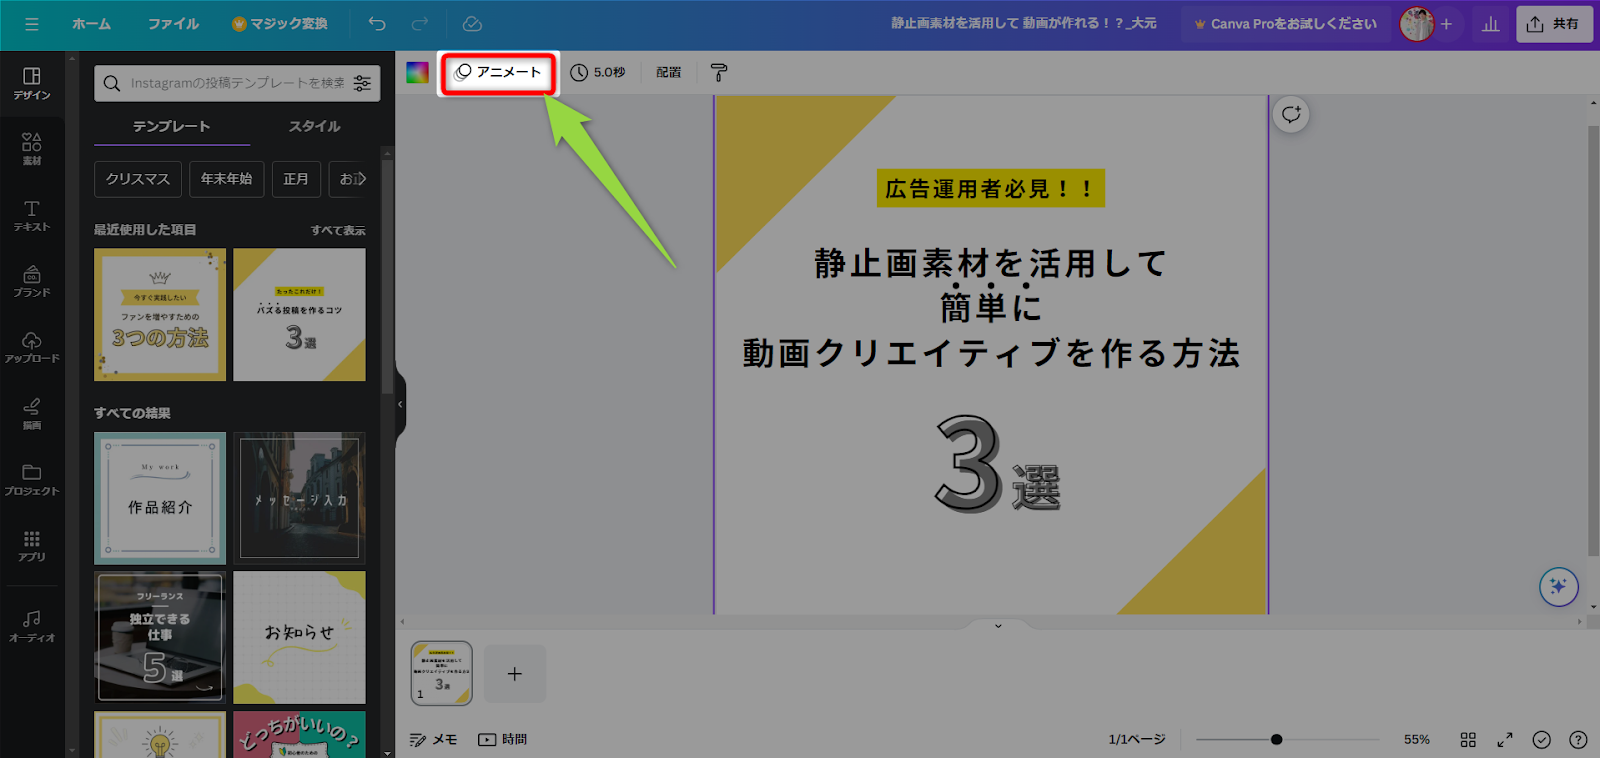Switch to the スタイル tab

(315, 126)
